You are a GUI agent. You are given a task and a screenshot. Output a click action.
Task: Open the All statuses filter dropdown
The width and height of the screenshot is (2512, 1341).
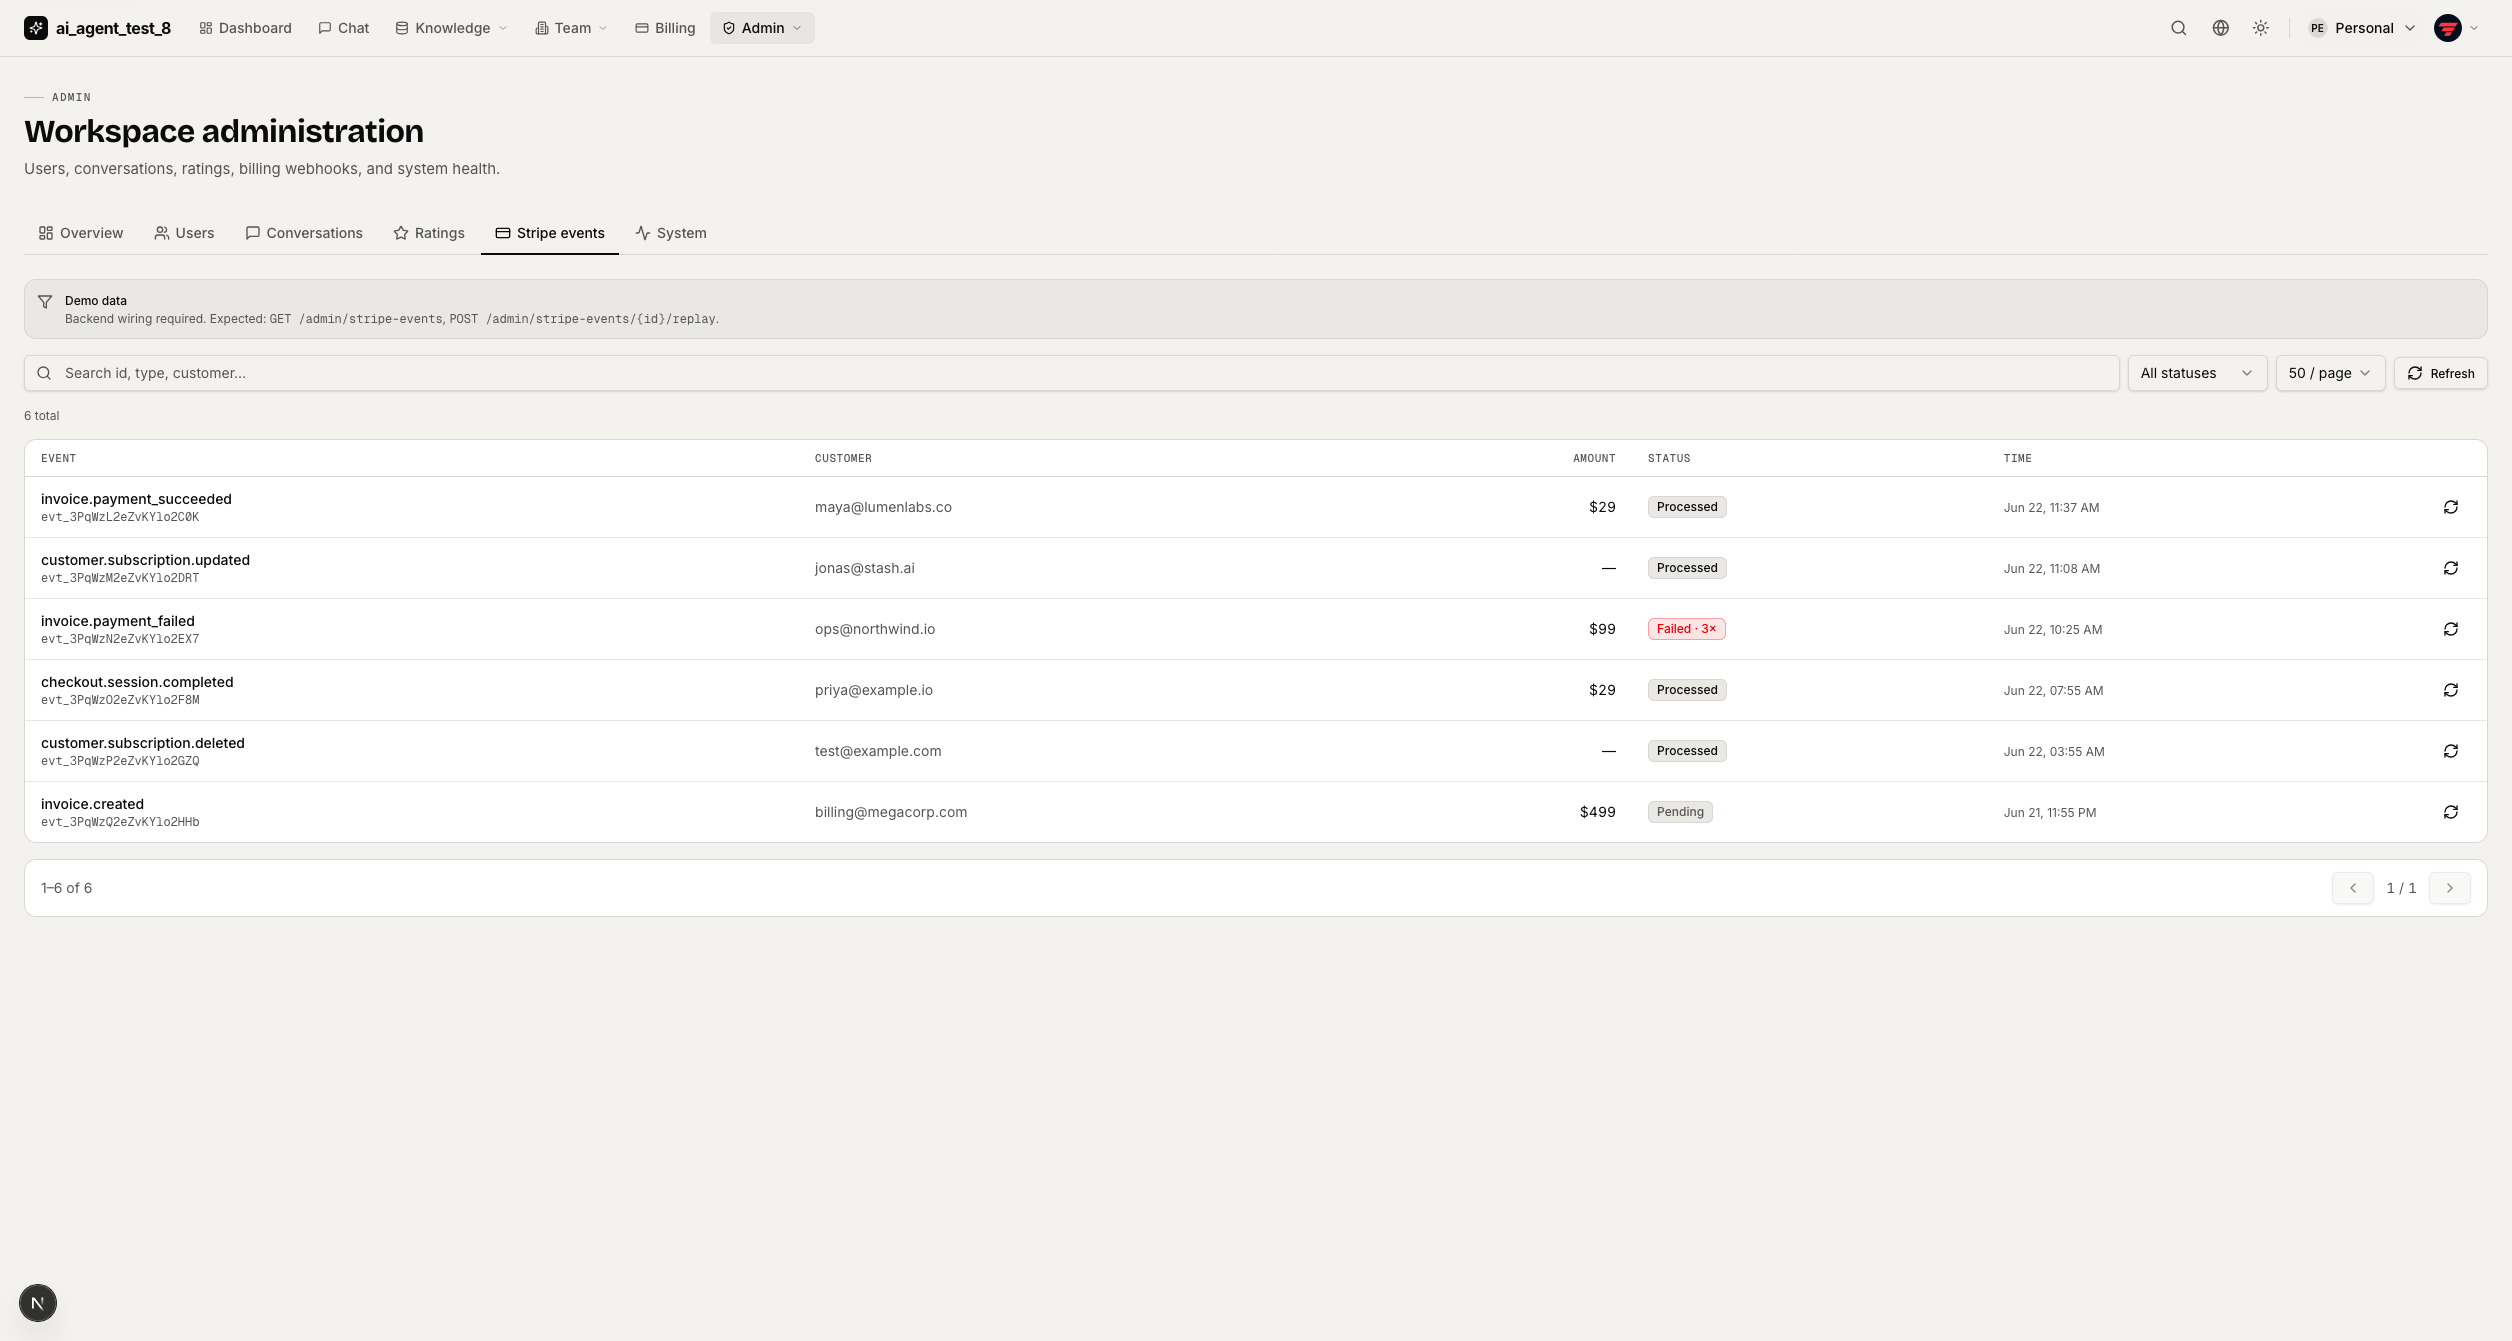[x=2197, y=373]
